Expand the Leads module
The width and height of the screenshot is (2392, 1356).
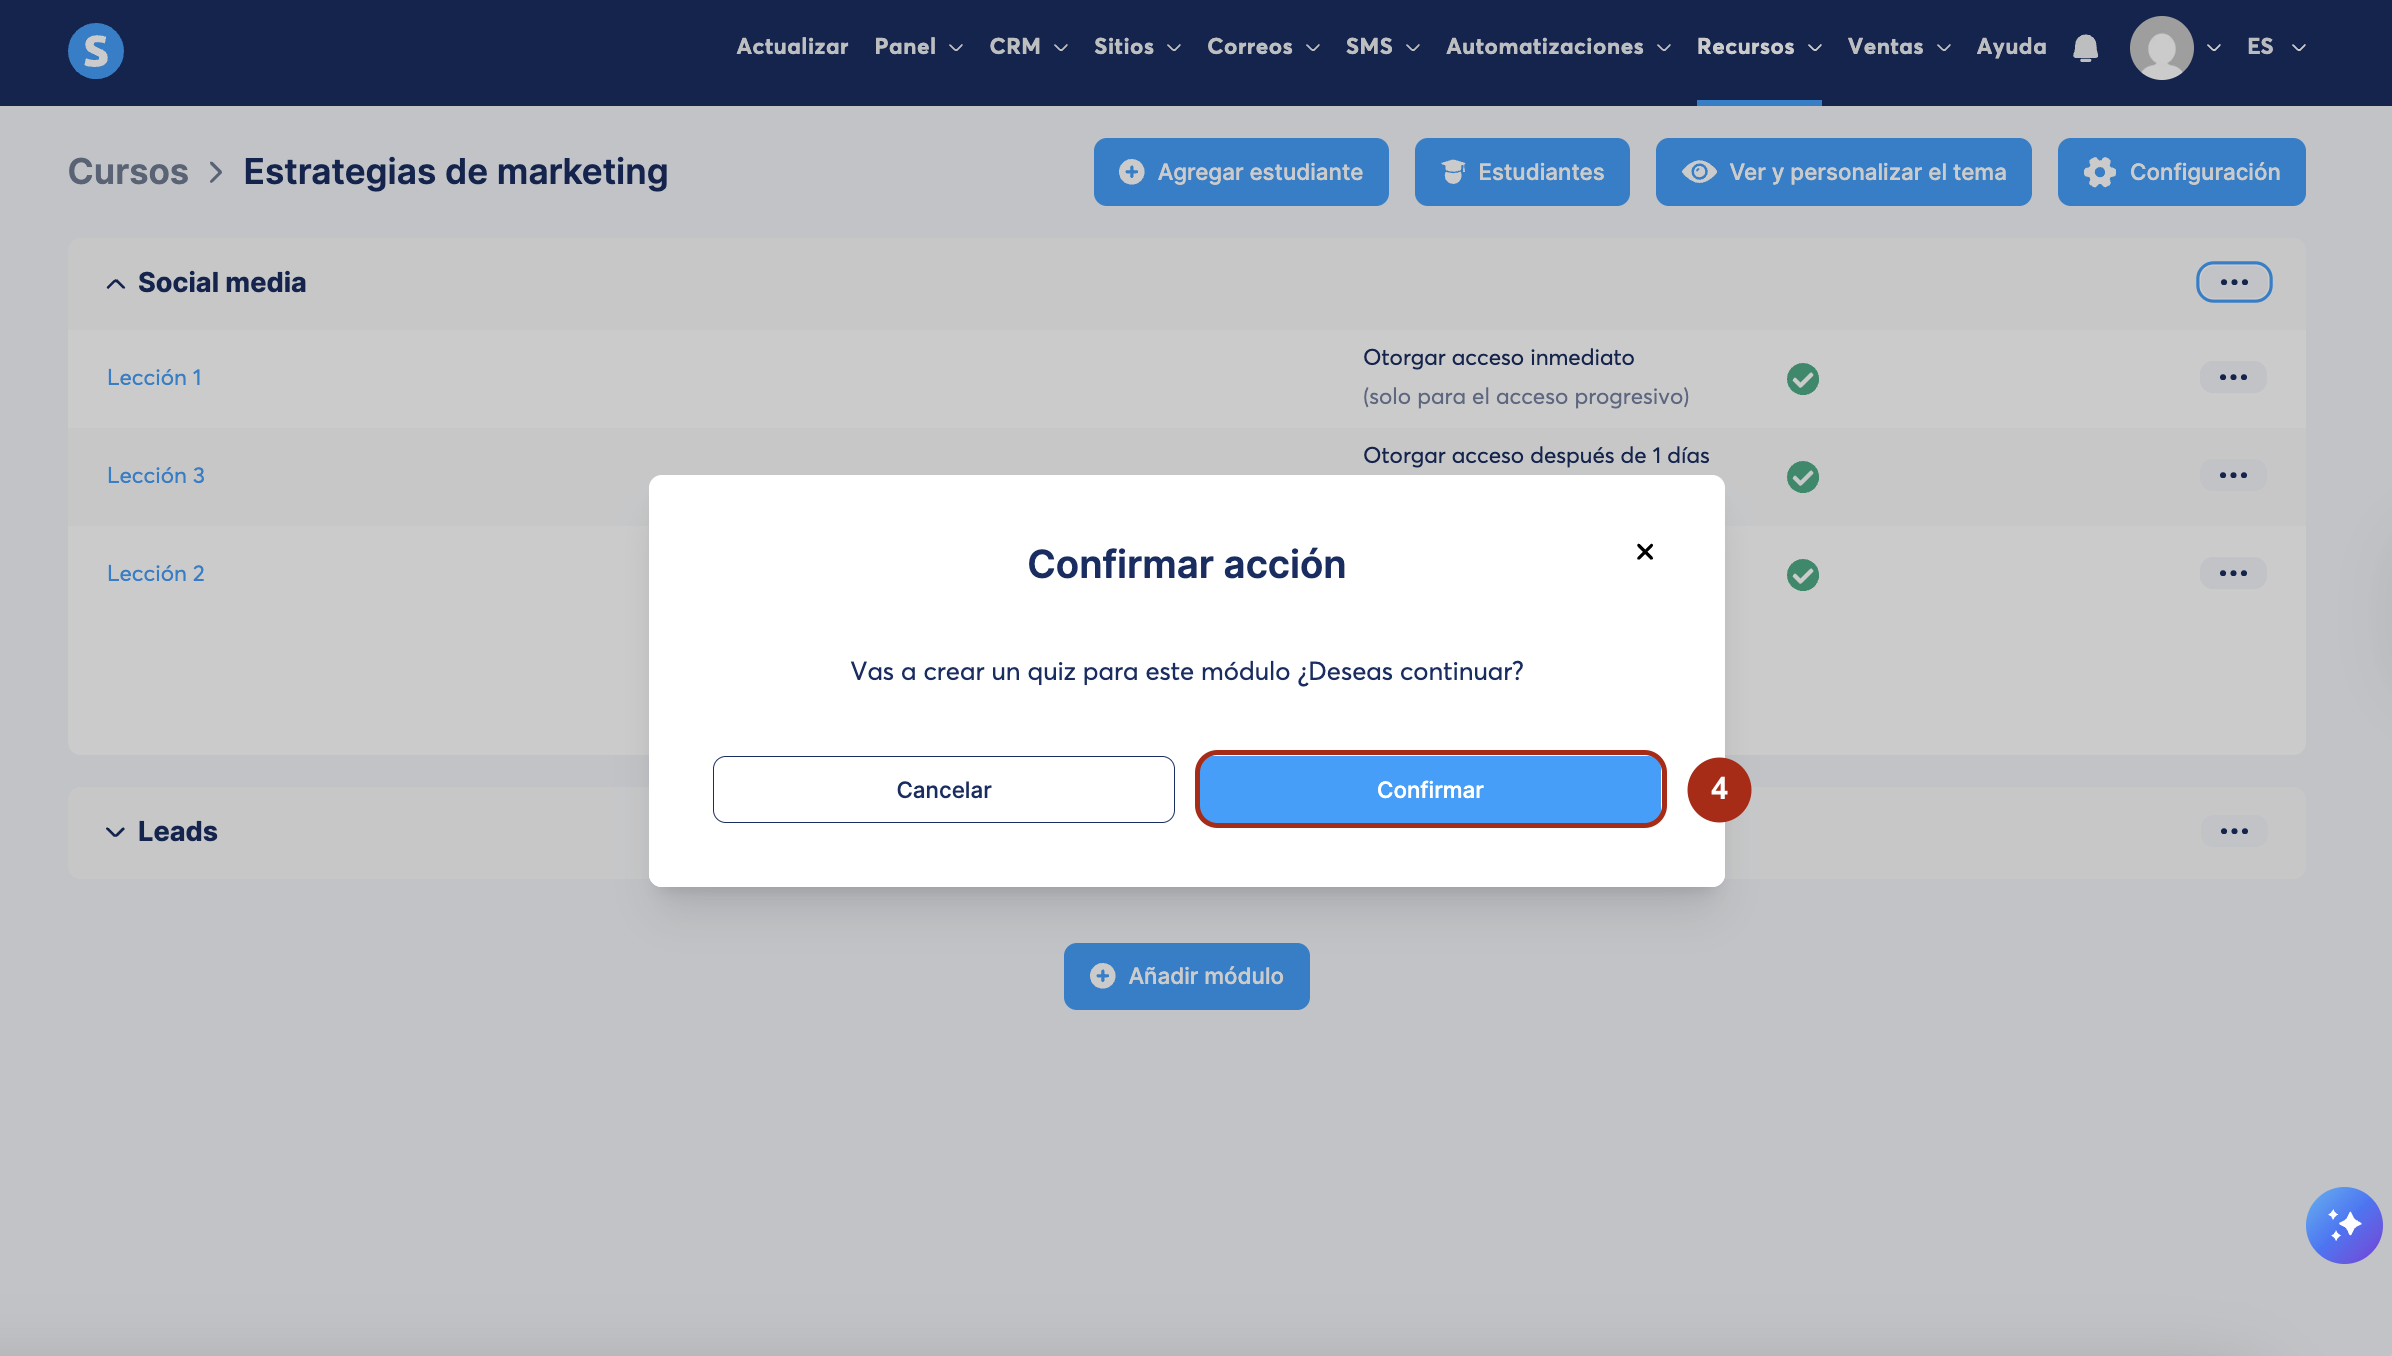click(x=116, y=832)
